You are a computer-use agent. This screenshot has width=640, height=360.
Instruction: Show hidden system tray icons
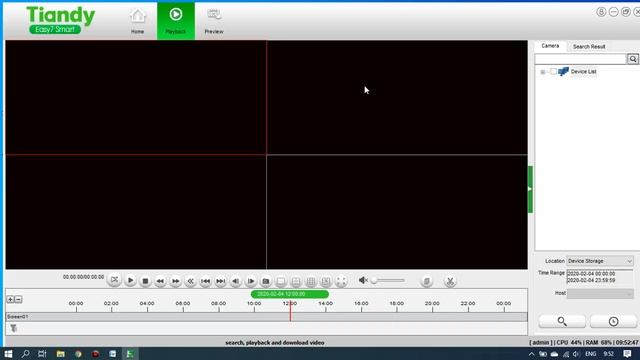(531, 354)
